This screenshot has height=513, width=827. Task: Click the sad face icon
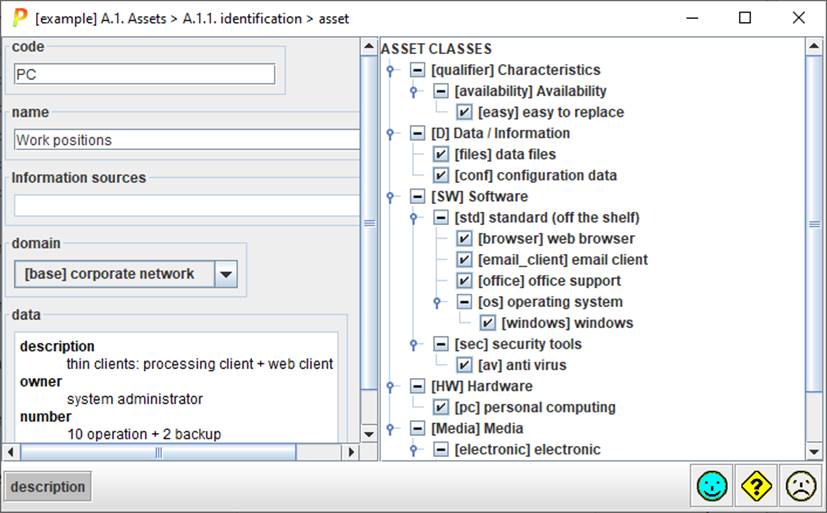tap(800, 487)
